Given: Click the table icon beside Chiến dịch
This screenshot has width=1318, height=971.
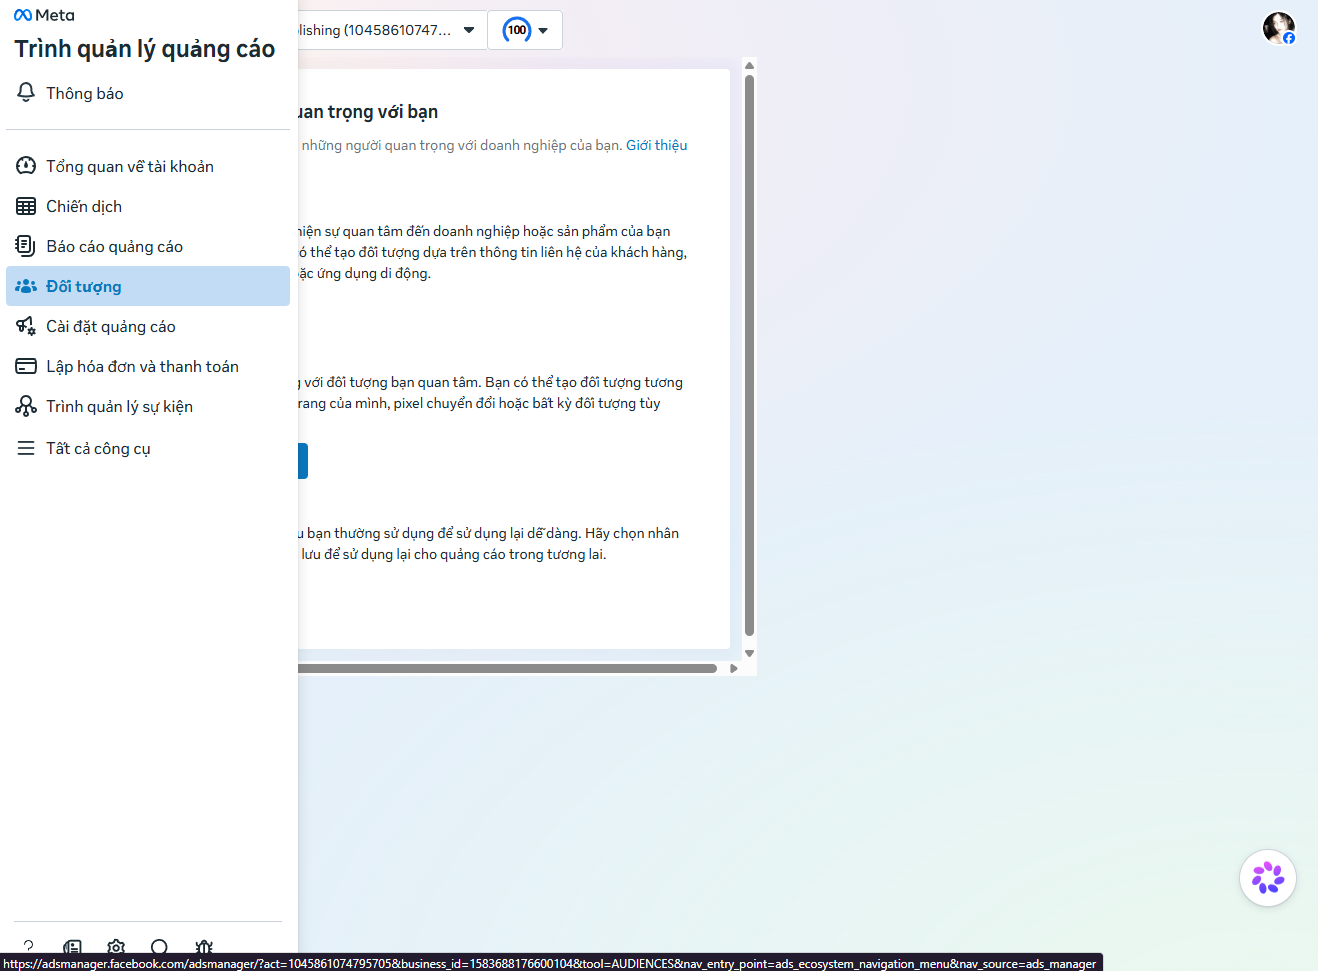Looking at the screenshot, I should (x=26, y=206).
